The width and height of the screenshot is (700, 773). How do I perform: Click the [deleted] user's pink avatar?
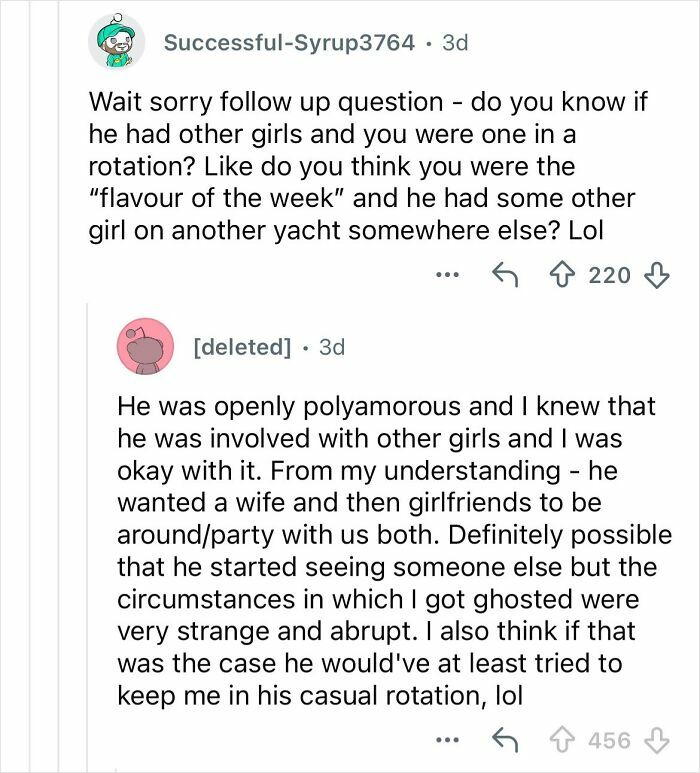[146, 348]
